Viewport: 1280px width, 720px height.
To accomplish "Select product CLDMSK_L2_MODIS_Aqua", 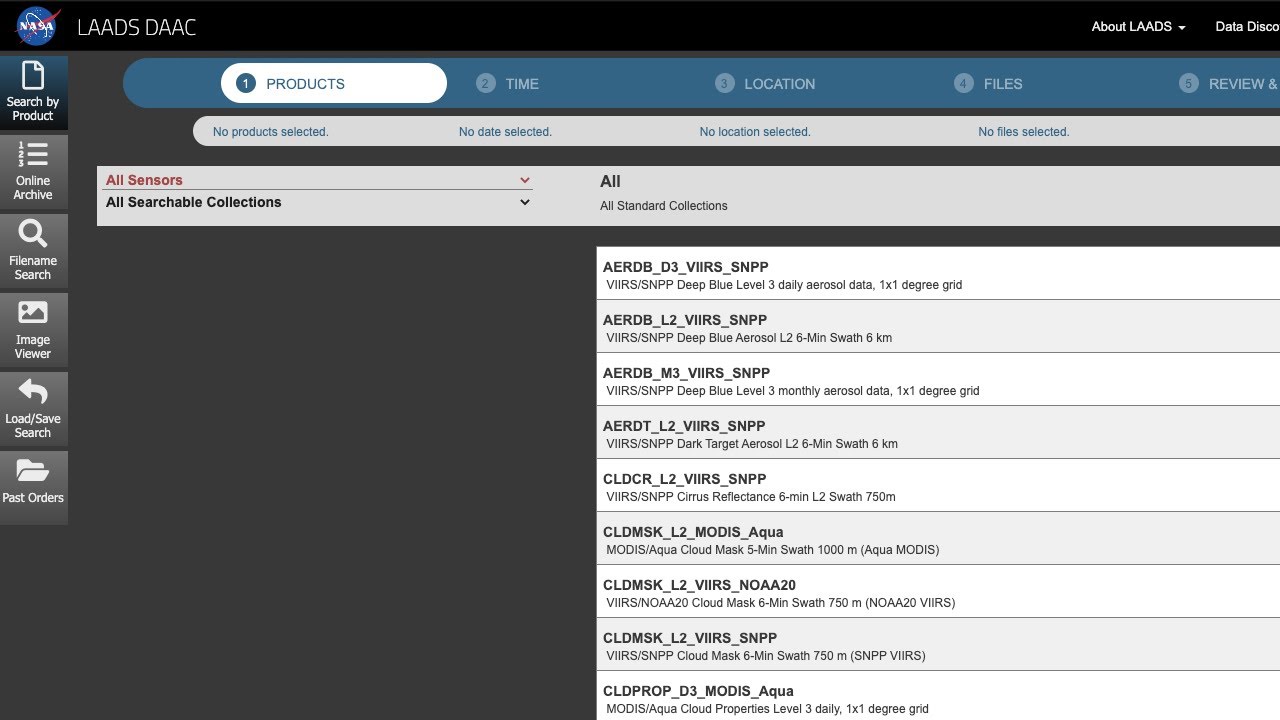I will [x=938, y=538].
